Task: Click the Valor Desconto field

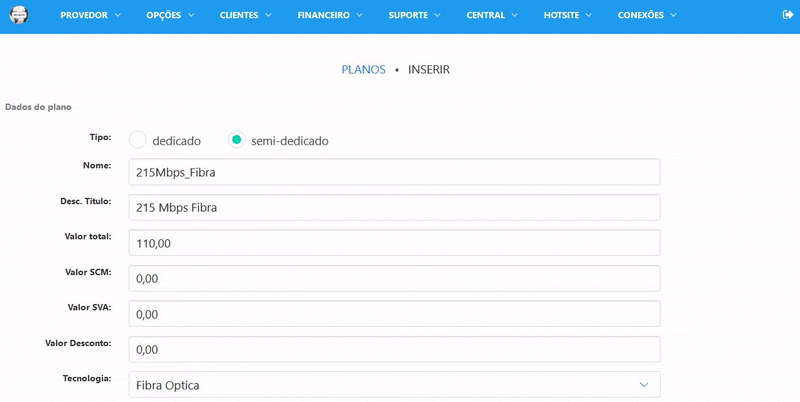Action: [x=394, y=349]
